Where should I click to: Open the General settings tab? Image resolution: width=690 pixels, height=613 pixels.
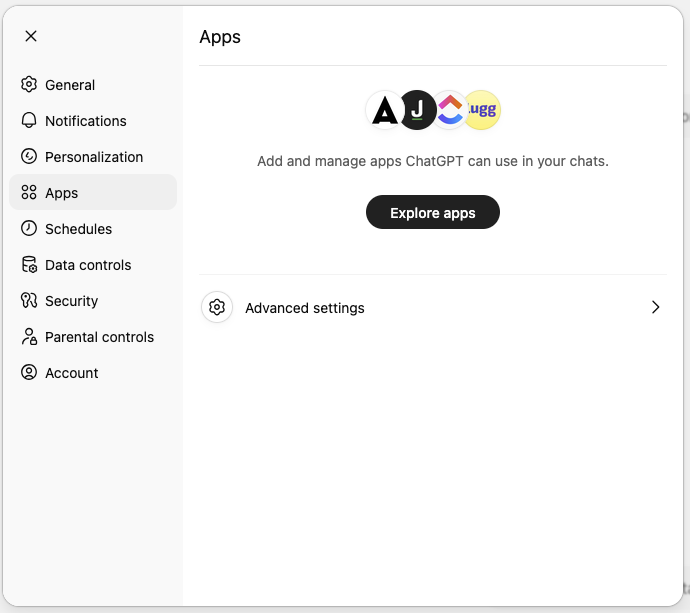click(x=93, y=84)
